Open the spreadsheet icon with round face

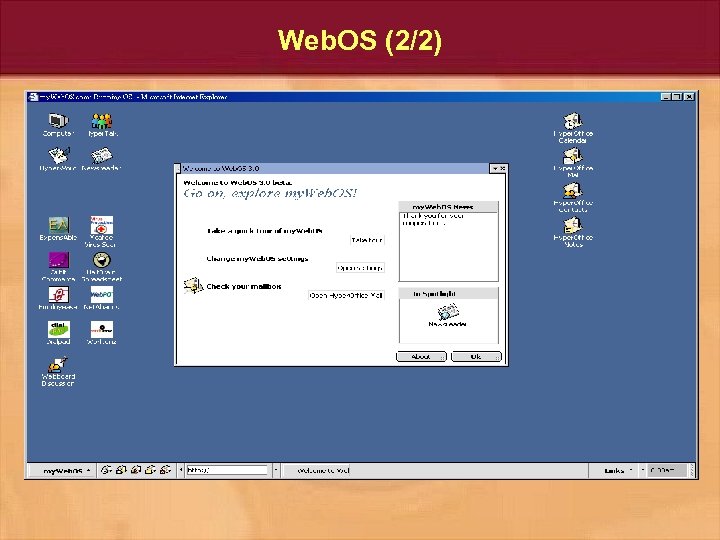pos(101,266)
